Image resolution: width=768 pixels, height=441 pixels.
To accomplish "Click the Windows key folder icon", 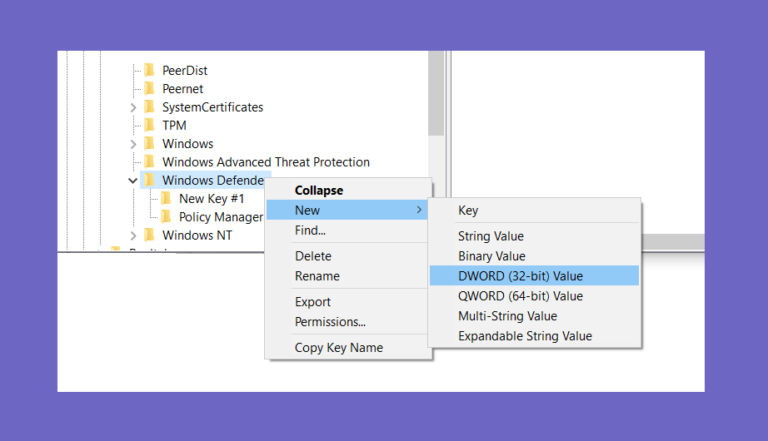I will 149,144.
